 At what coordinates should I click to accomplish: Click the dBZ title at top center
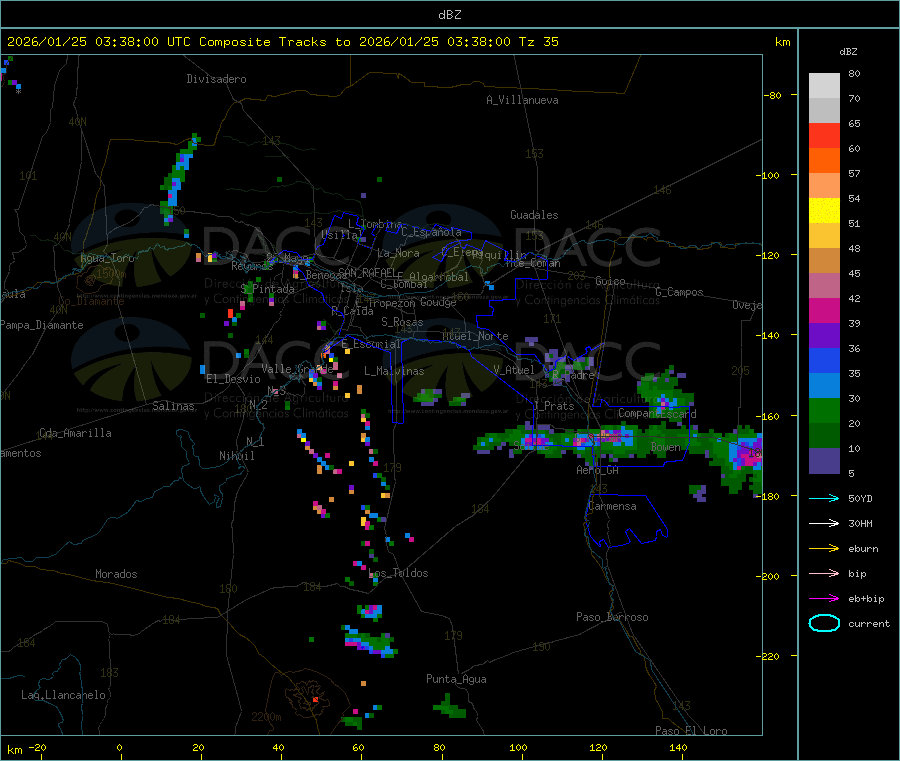point(449,15)
